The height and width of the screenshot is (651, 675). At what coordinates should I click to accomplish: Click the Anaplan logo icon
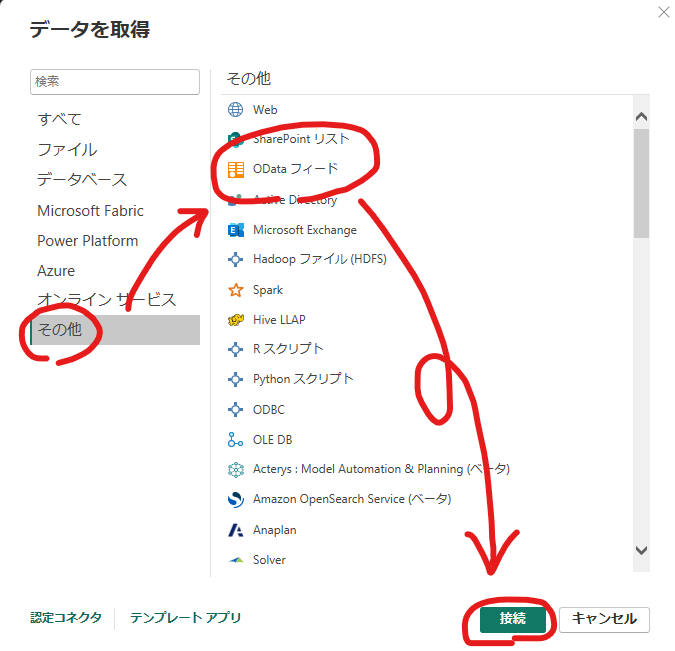[x=235, y=530]
